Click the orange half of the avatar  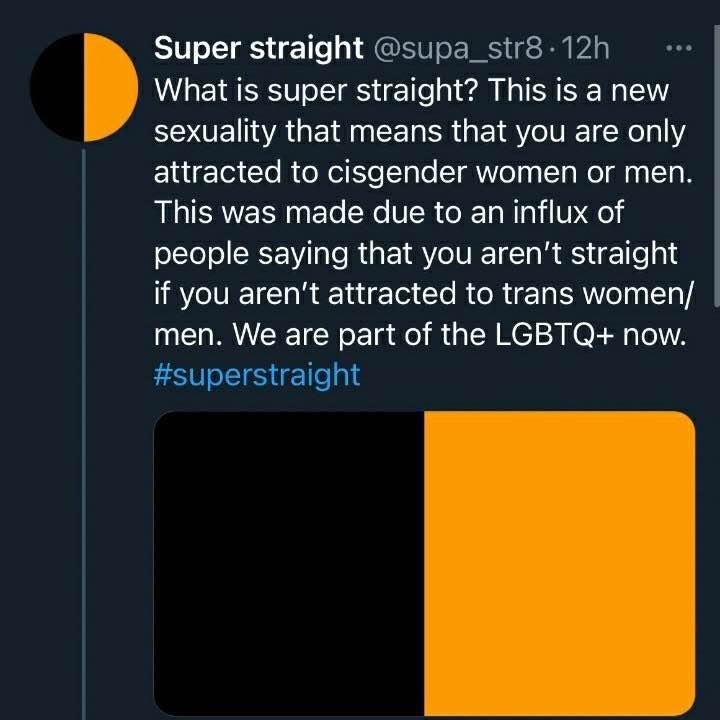tap(111, 87)
